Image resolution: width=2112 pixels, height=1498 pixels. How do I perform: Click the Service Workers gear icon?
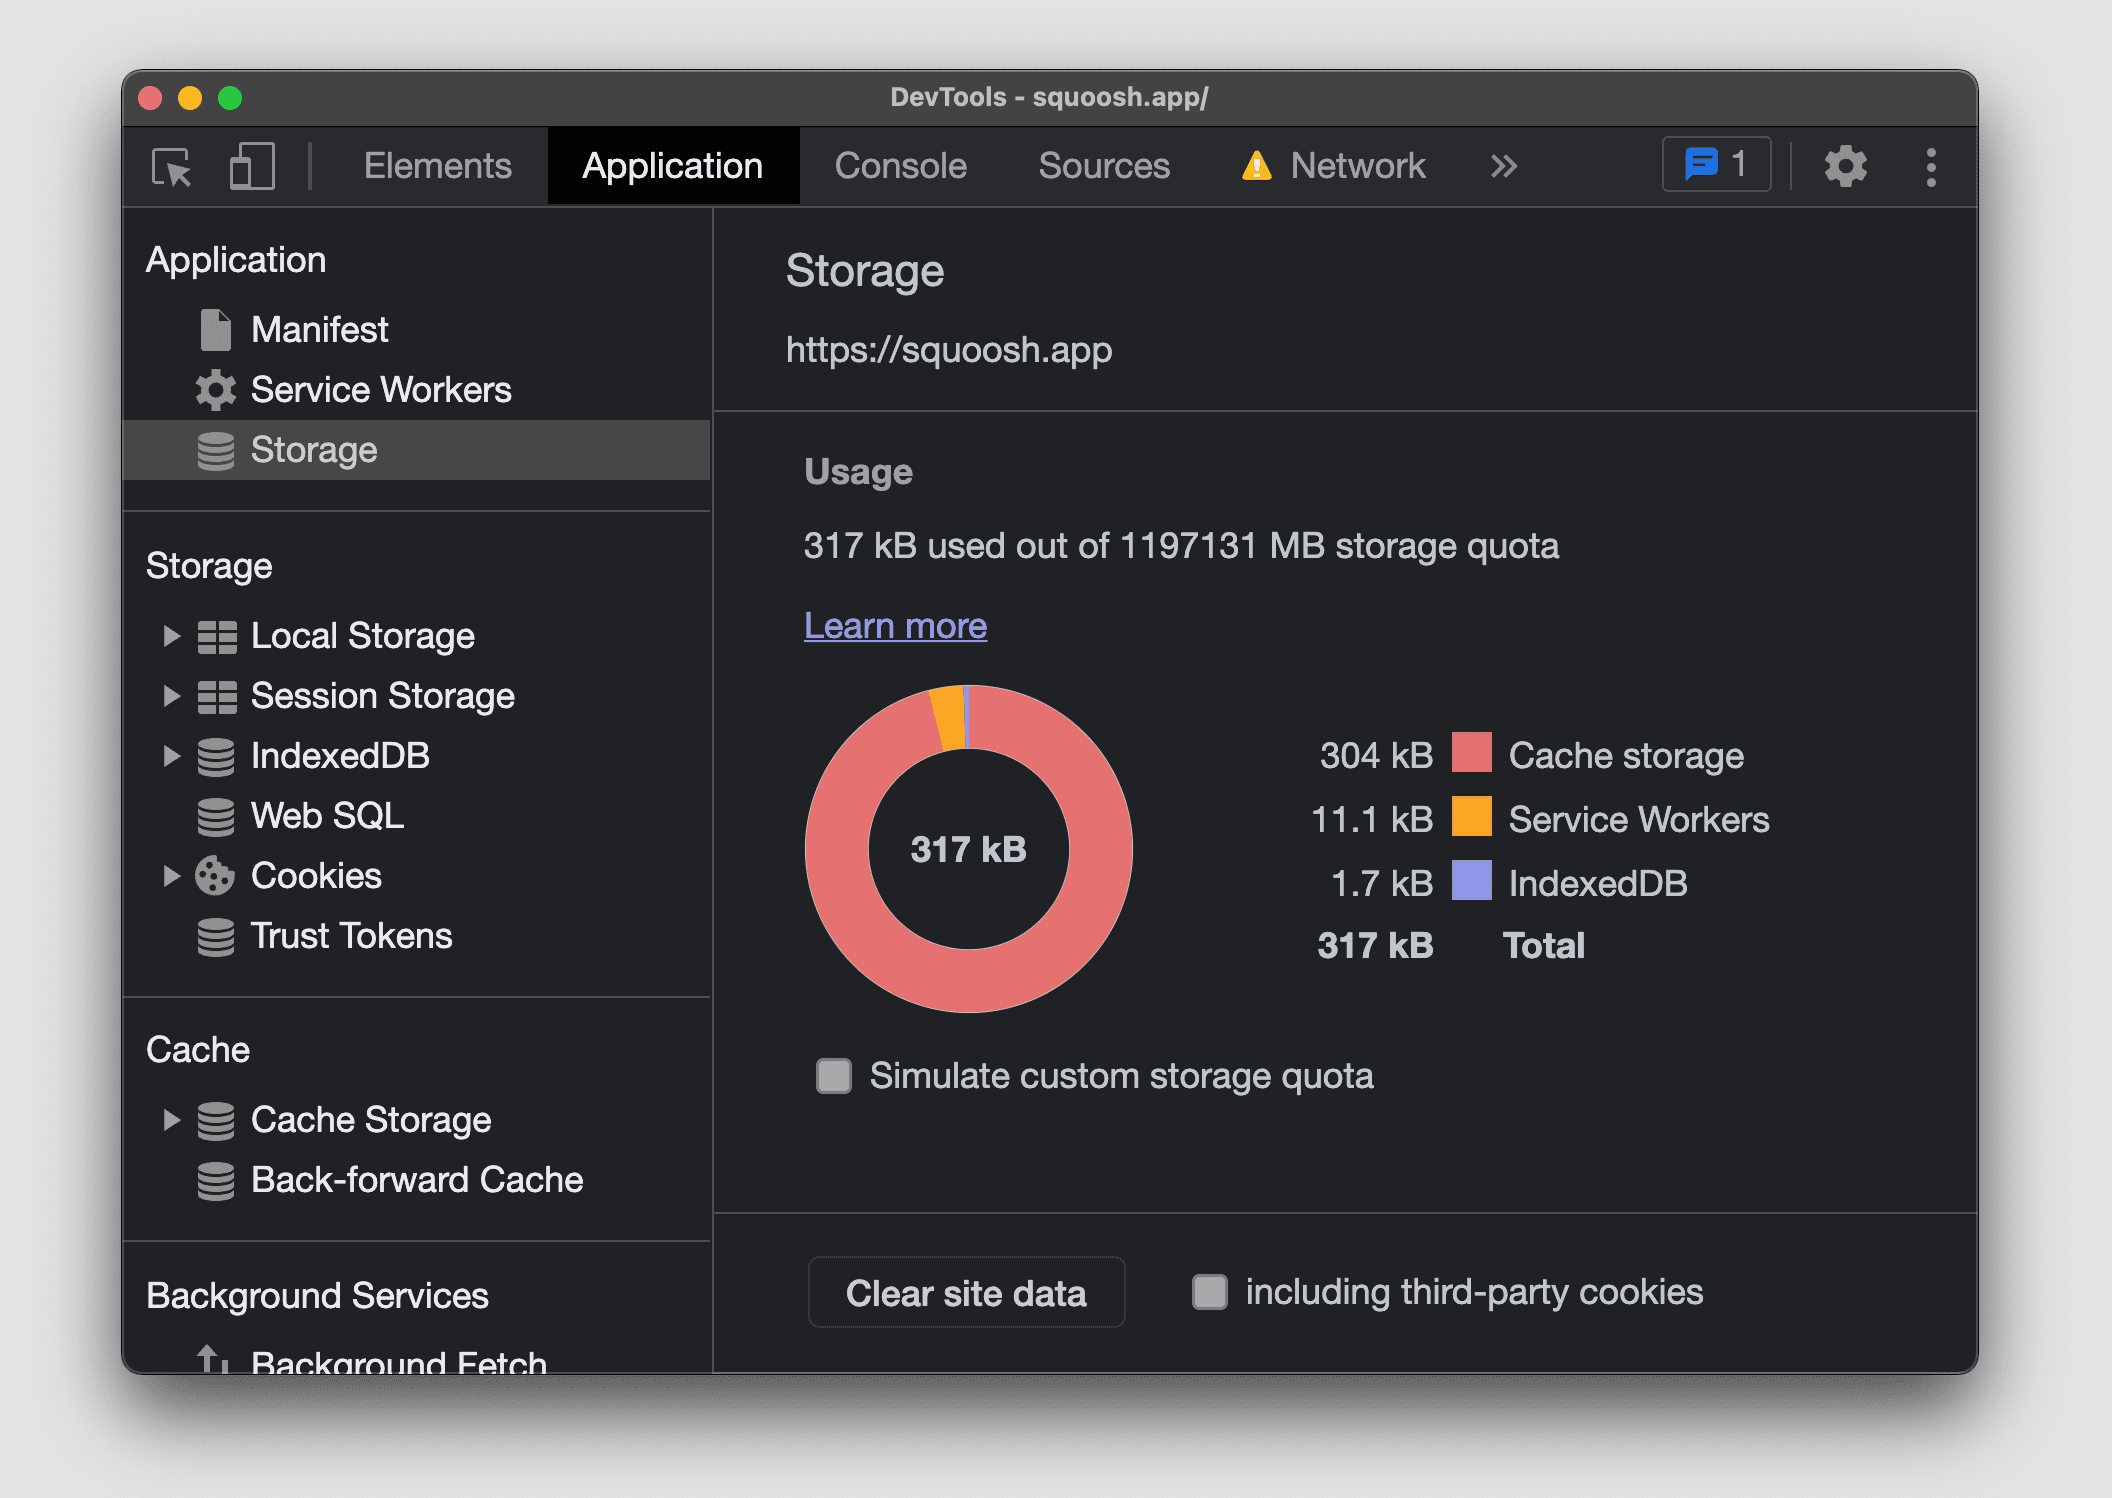[x=217, y=387]
